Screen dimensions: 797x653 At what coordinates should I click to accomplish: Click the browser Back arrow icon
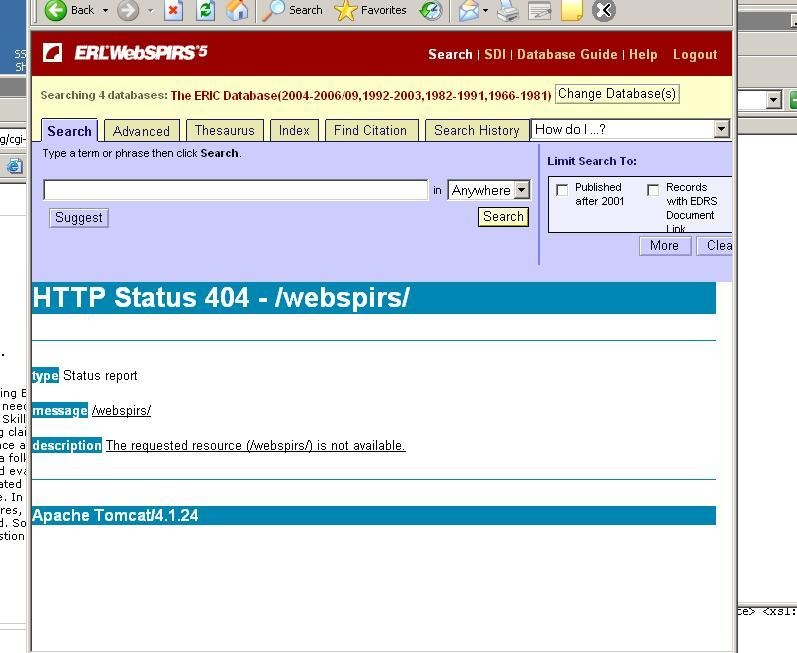(x=55, y=10)
